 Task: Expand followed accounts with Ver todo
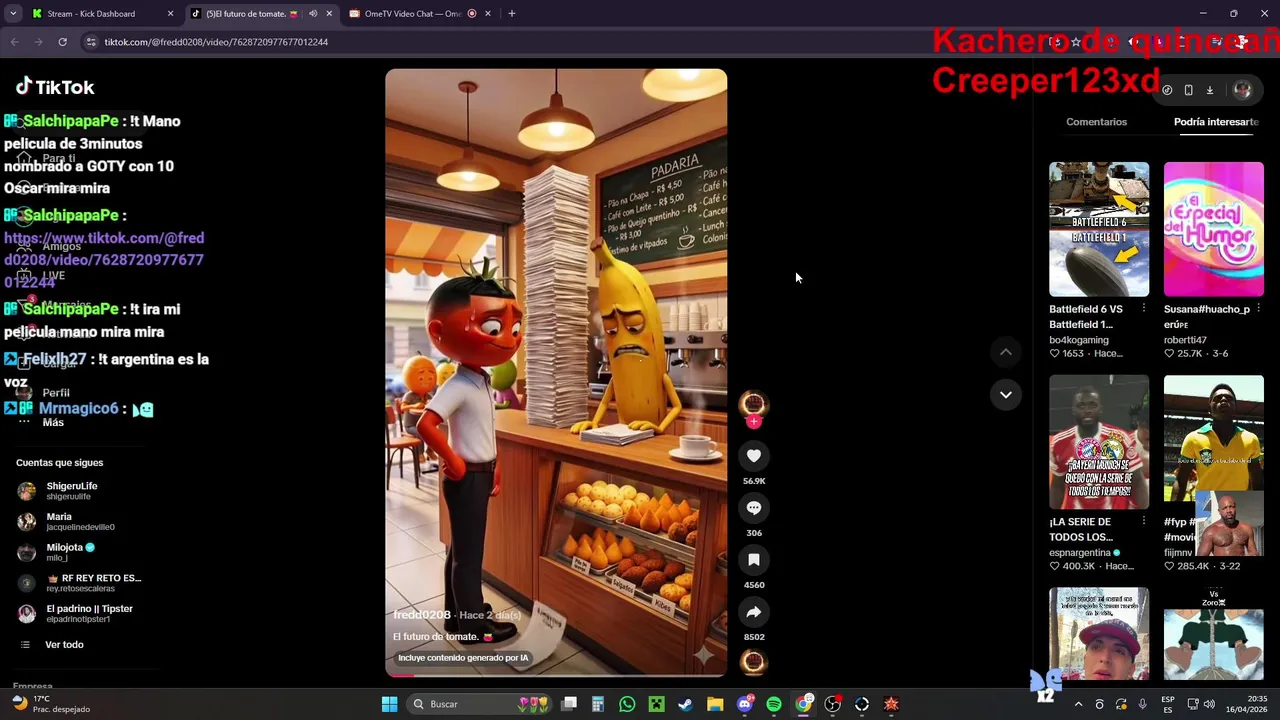[x=64, y=645]
